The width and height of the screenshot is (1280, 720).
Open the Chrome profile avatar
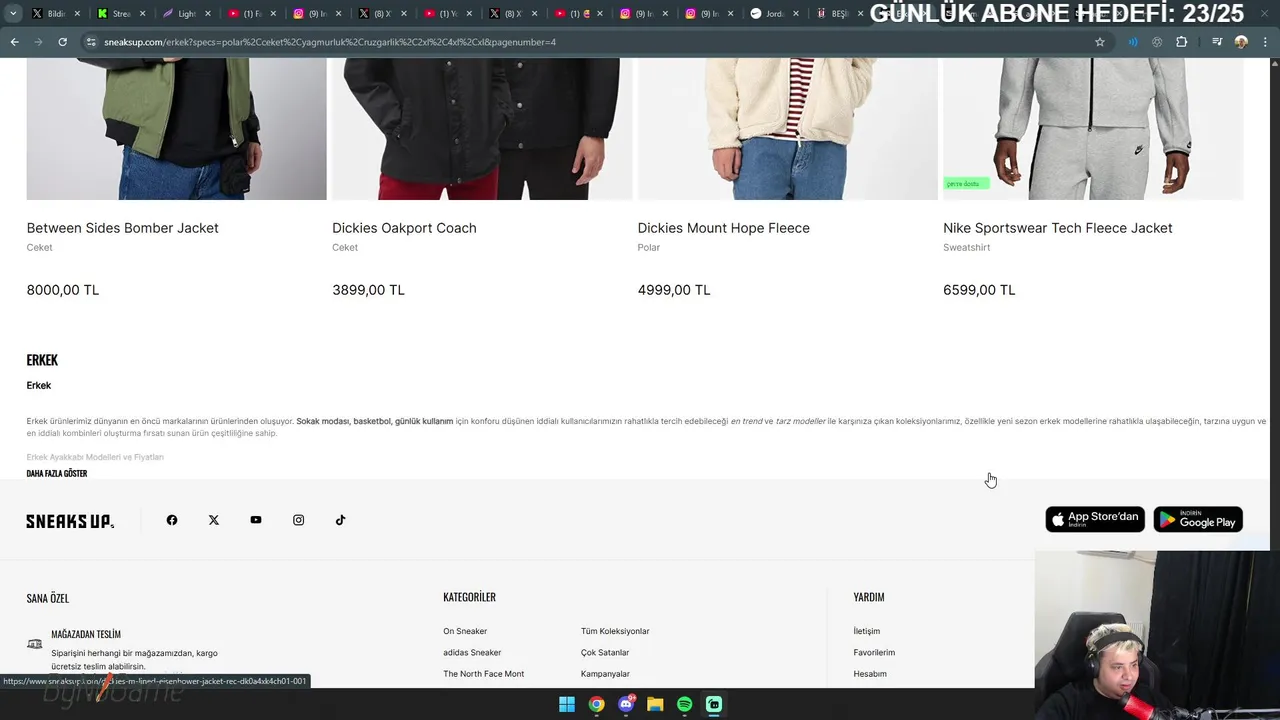pyautogui.click(x=1241, y=42)
